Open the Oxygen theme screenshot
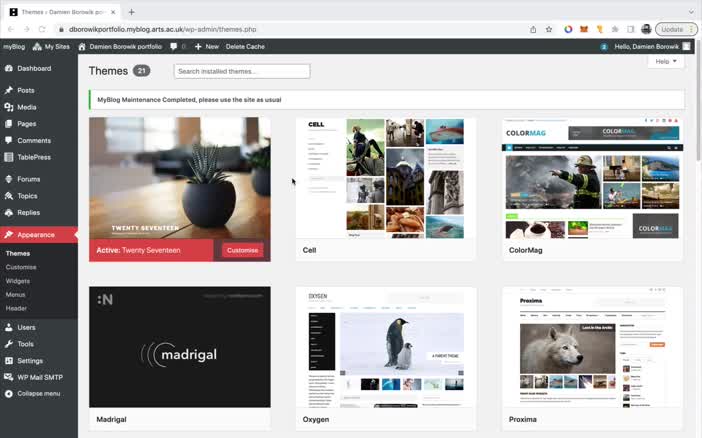 coord(385,347)
